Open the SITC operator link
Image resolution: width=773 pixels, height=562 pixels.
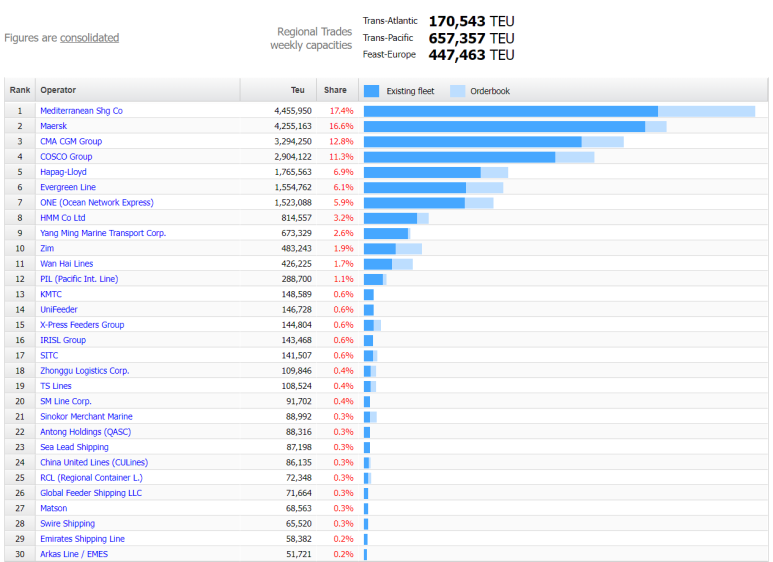pos(49,355)
